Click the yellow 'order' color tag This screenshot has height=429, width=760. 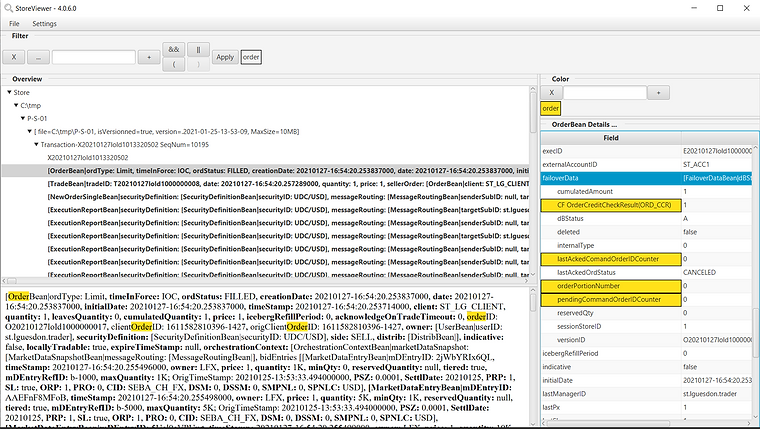(551, 109)
